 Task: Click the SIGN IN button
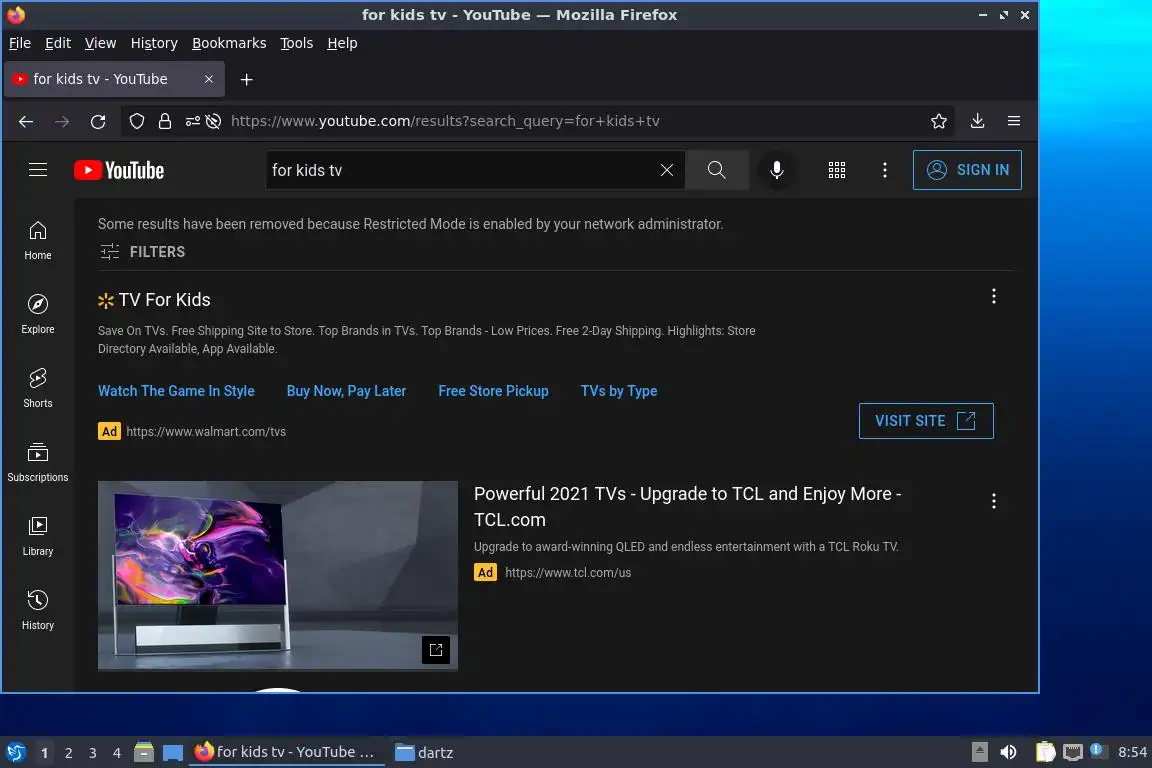click(967, 170)
